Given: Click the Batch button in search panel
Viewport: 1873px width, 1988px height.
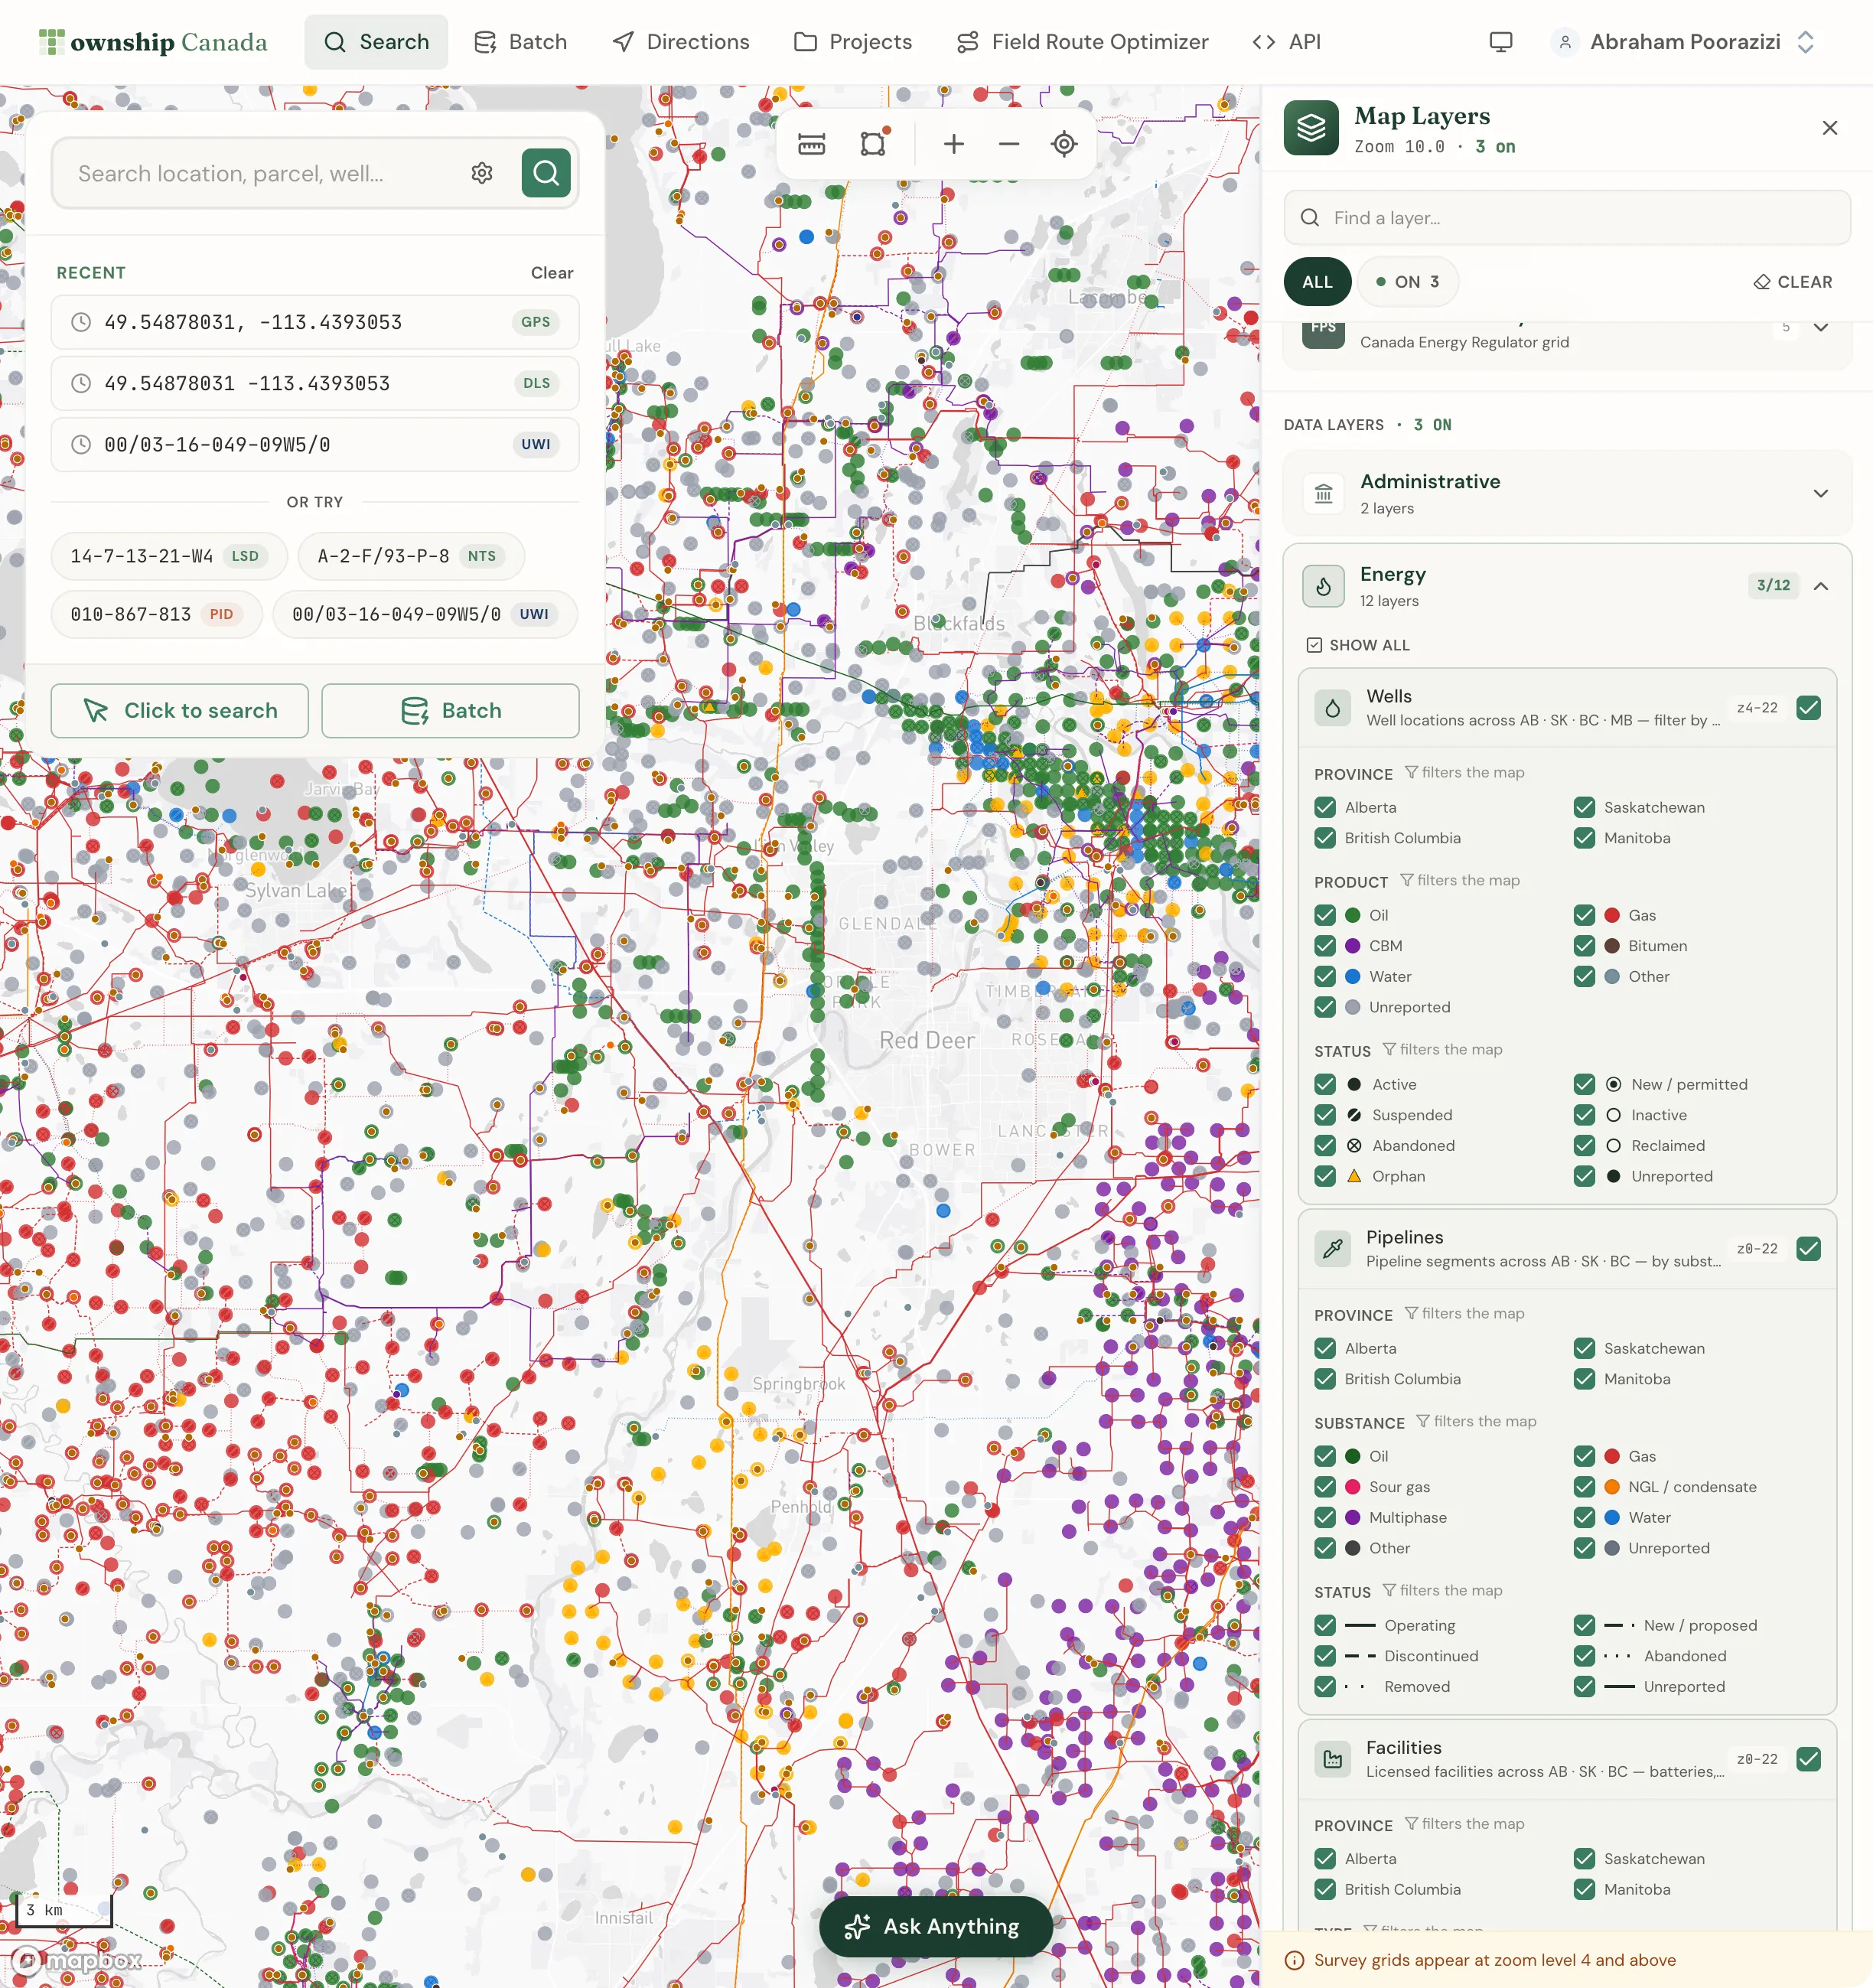Looking at the screenshot, I should pyautogui.click(x=450, y=711).
